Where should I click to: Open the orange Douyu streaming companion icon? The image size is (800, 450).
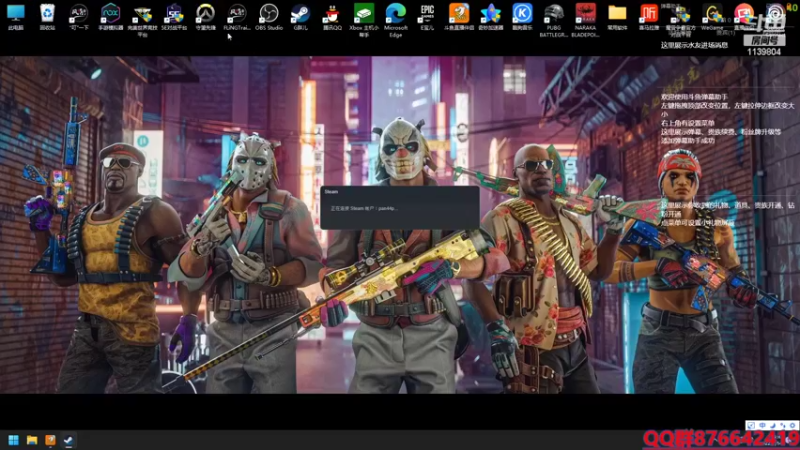coord(459,16)
